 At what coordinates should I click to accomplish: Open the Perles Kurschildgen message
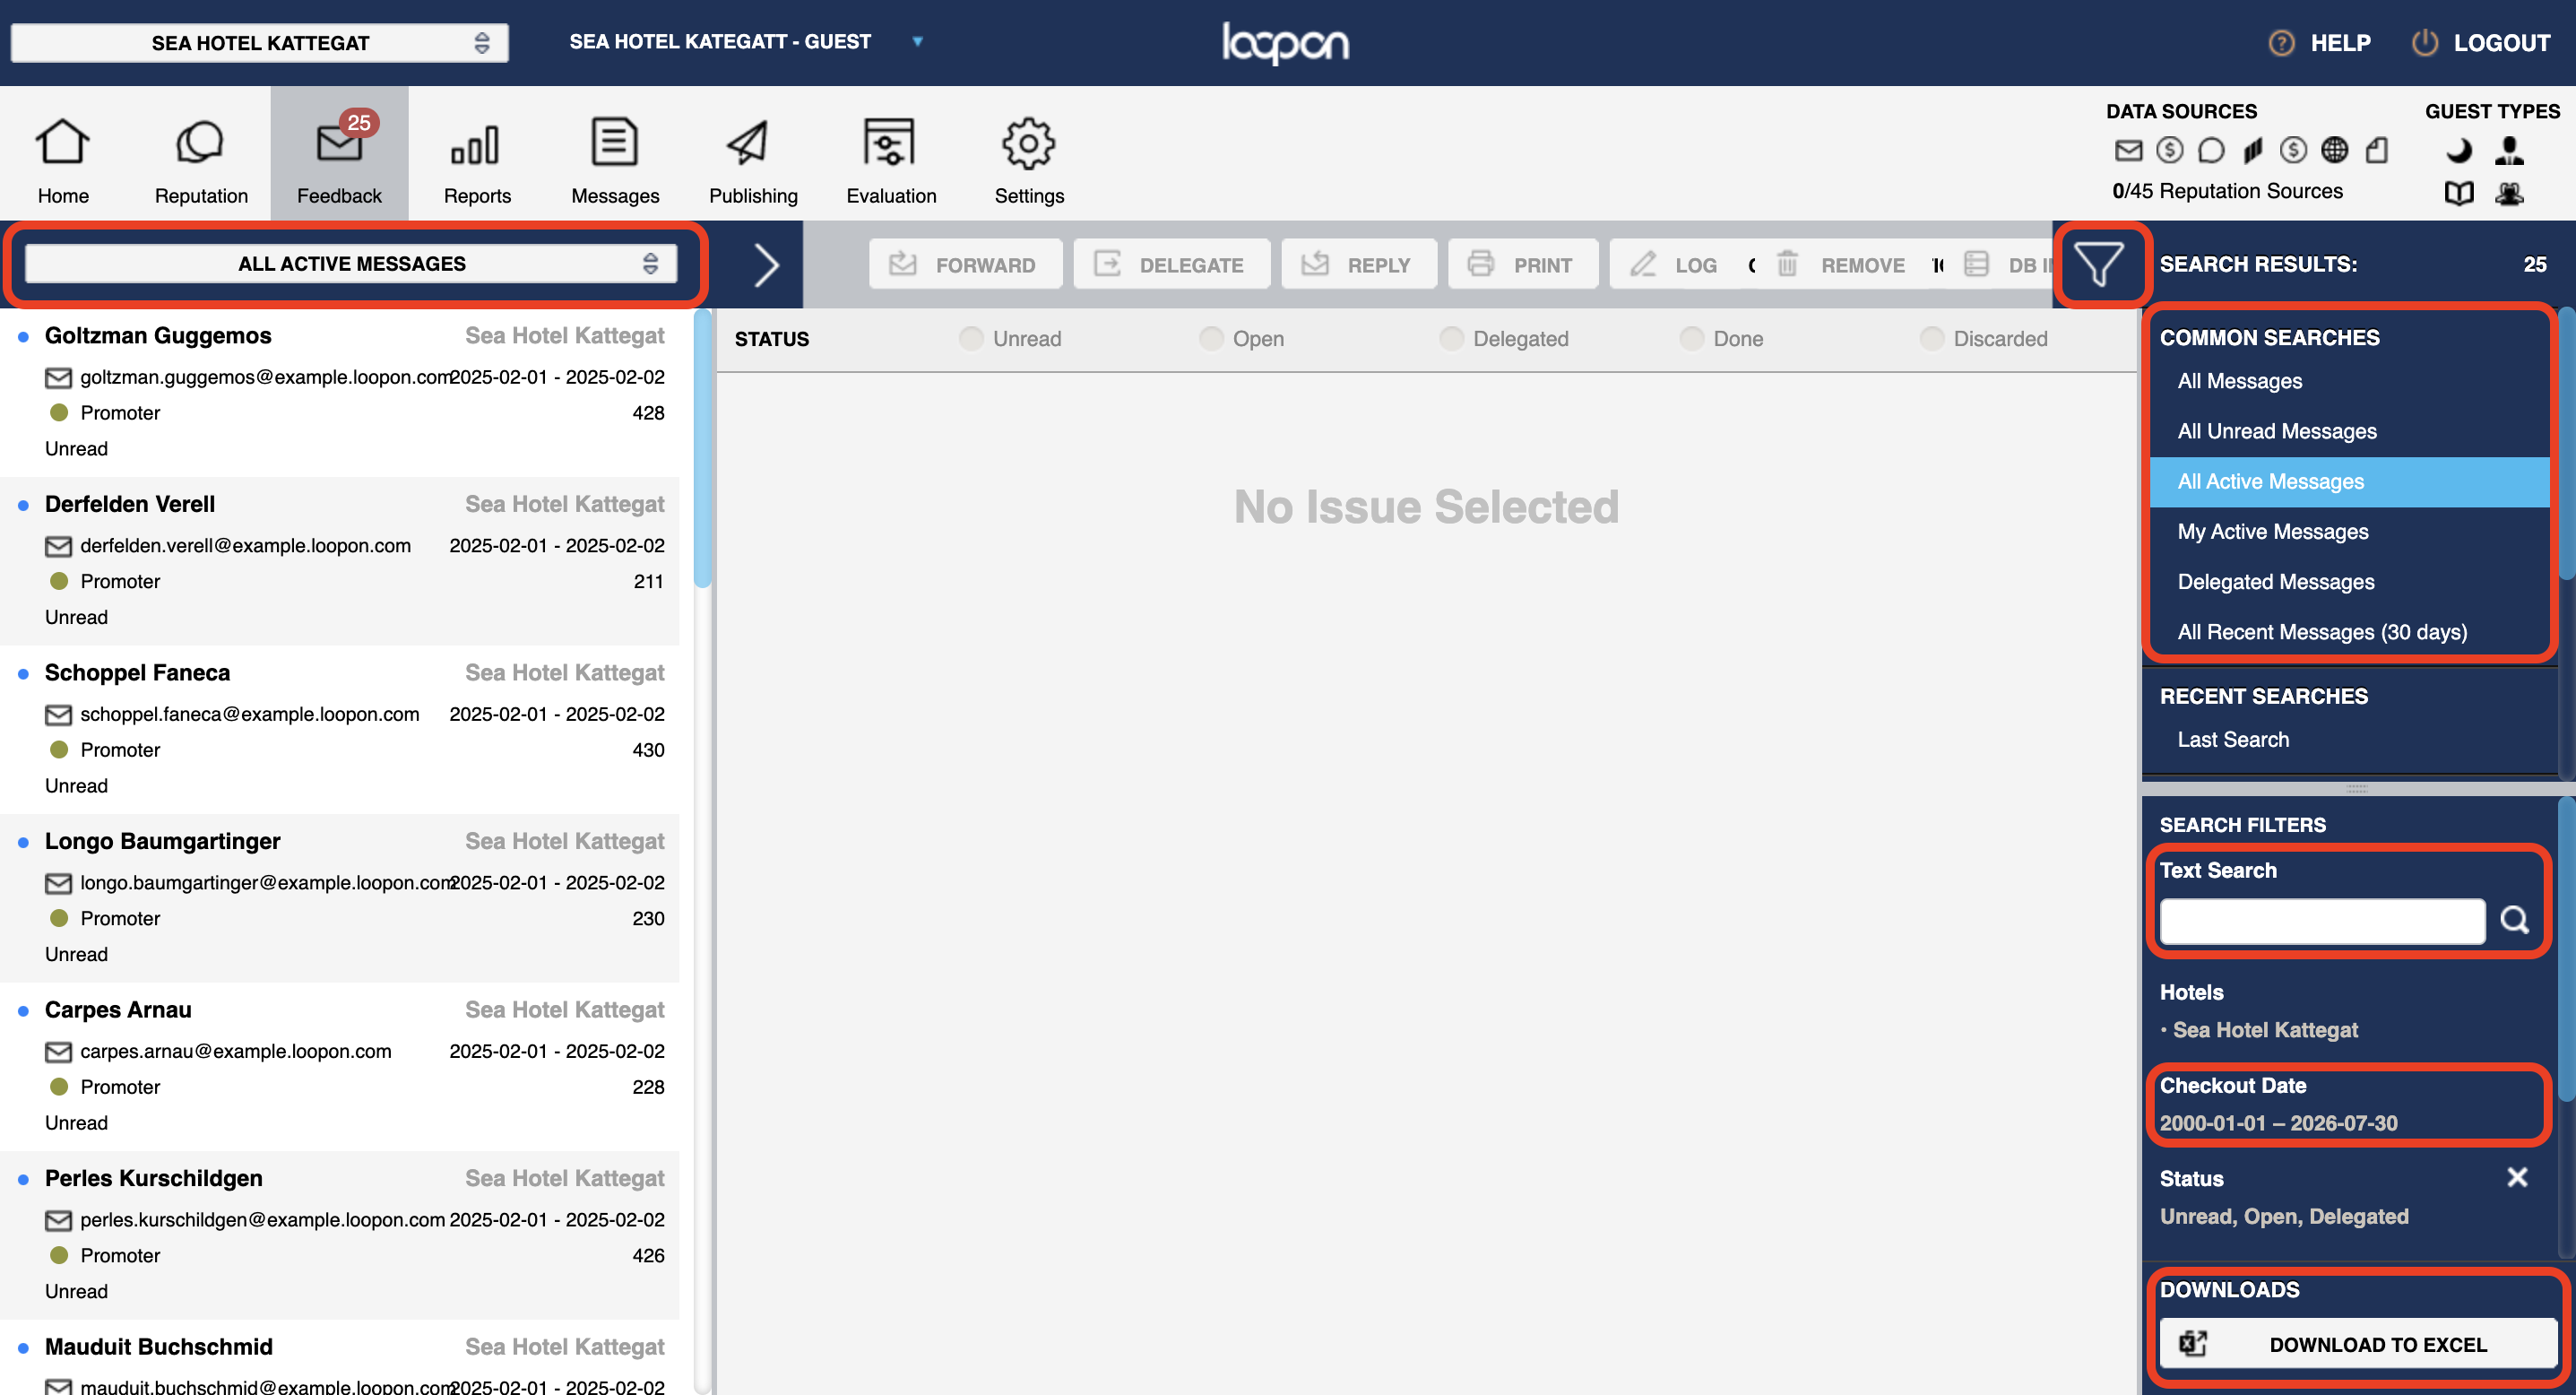pos(340,1235)
